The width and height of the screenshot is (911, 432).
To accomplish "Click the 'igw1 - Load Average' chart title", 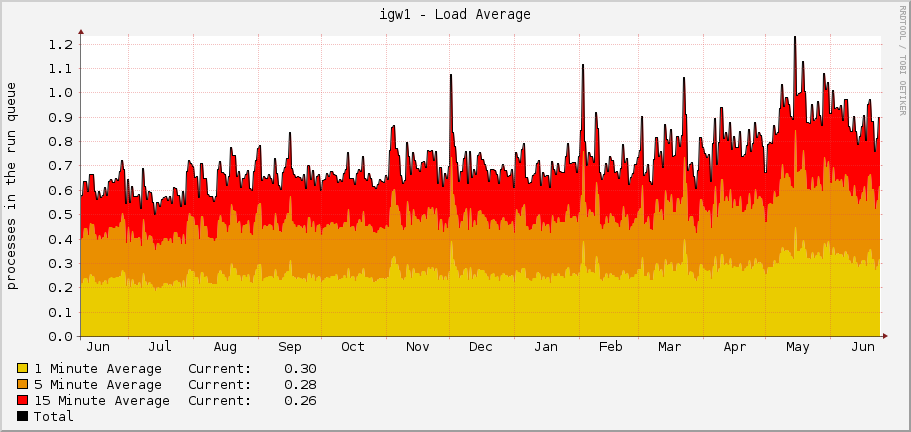I will [455, 15].
